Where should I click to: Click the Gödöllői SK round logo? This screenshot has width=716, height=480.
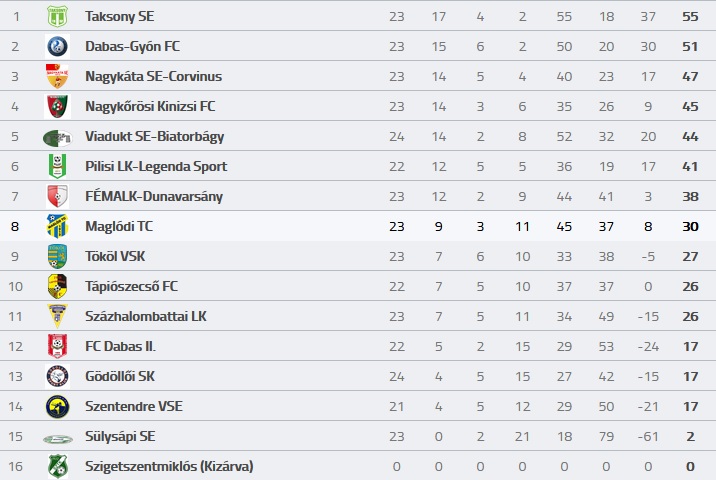(58, 376)
